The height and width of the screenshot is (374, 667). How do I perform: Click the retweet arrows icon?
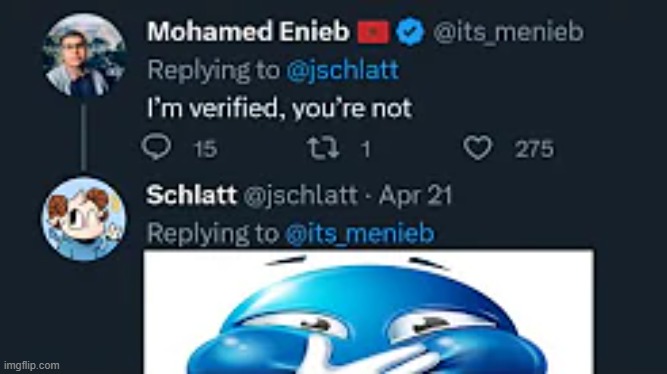point(323,148)
